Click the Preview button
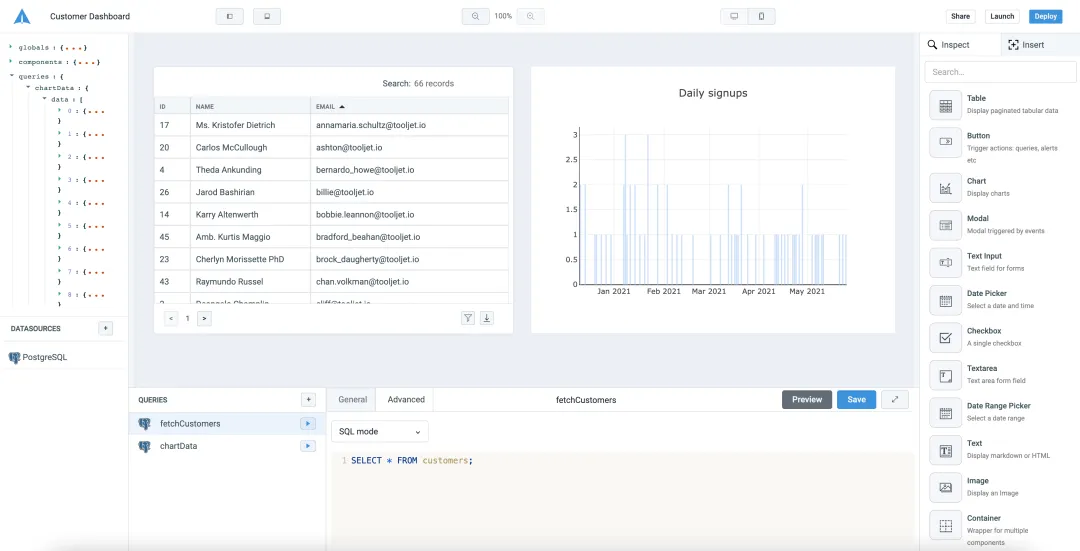Viewport: 1080px width, 551px height. click(807, 399)
